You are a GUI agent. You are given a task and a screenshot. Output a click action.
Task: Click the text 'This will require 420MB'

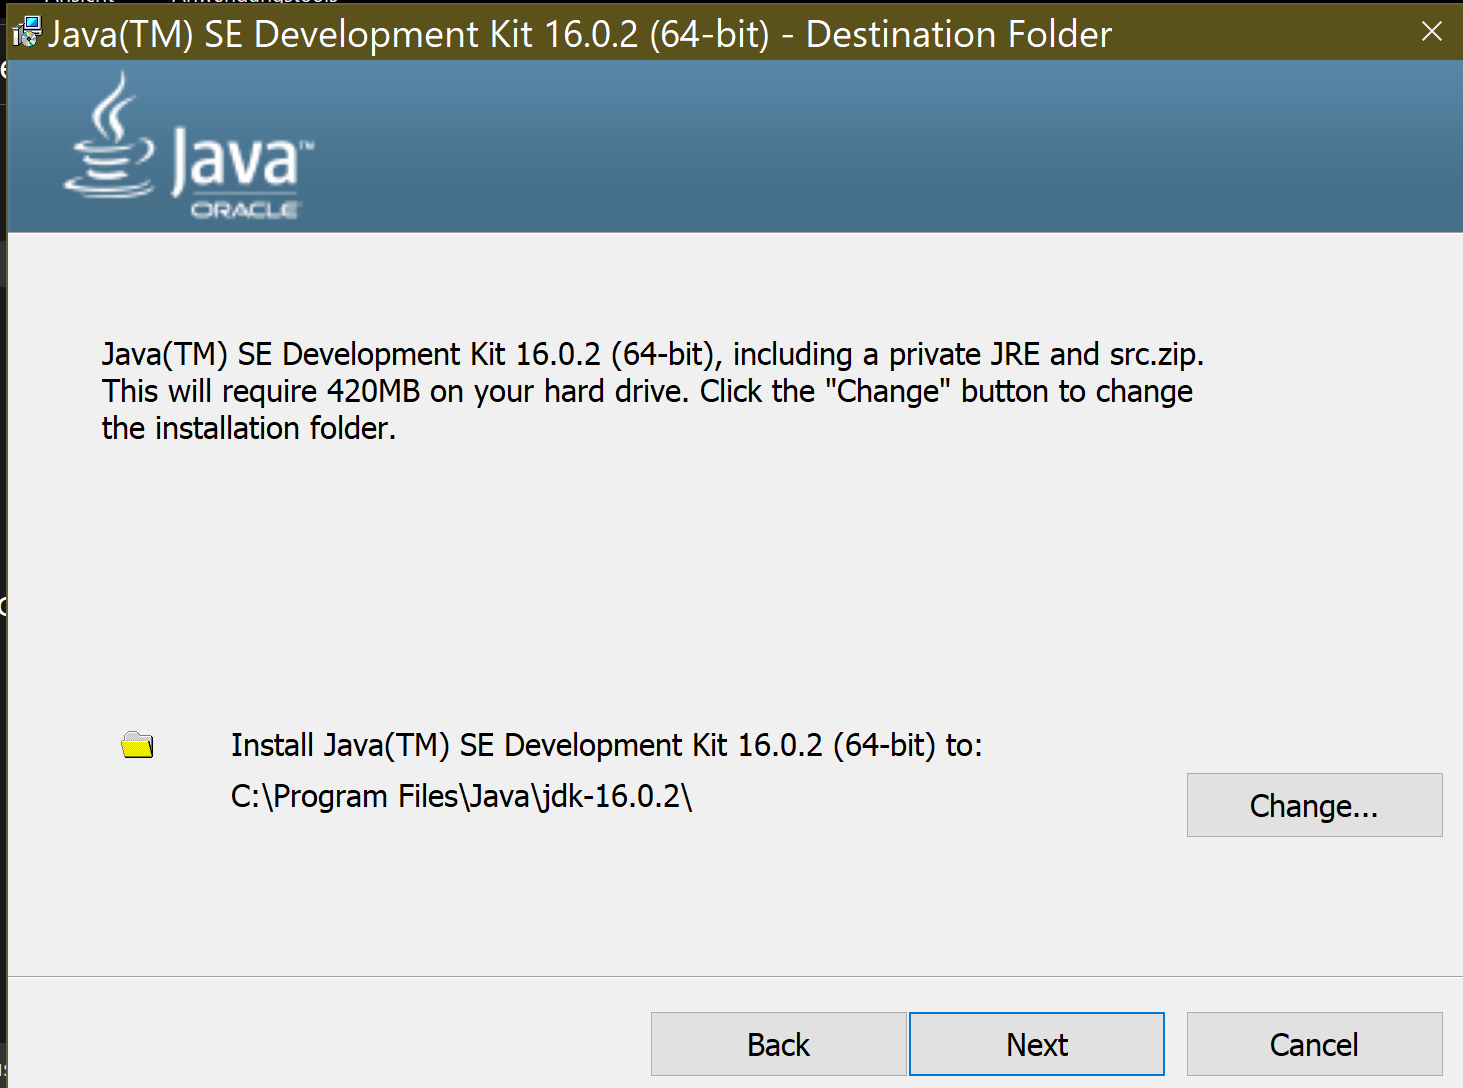[261, 391]
